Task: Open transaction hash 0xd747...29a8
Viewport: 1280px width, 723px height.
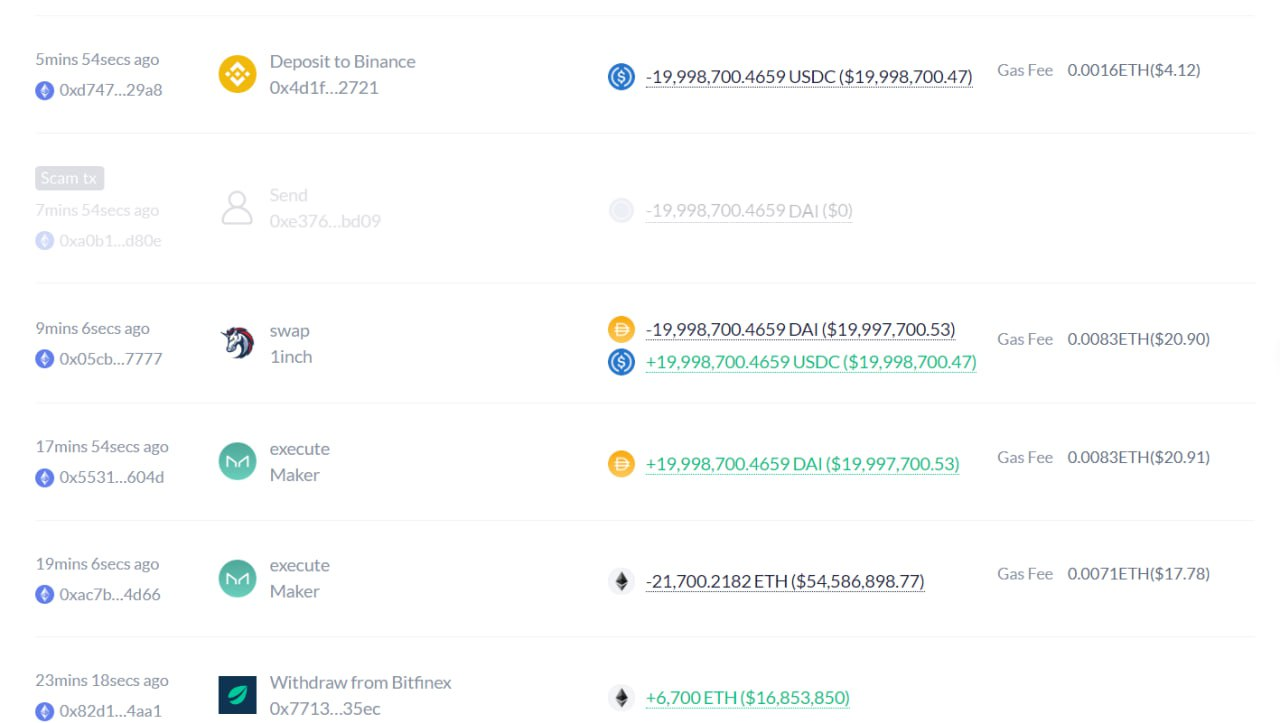Action: pos(111,90)
